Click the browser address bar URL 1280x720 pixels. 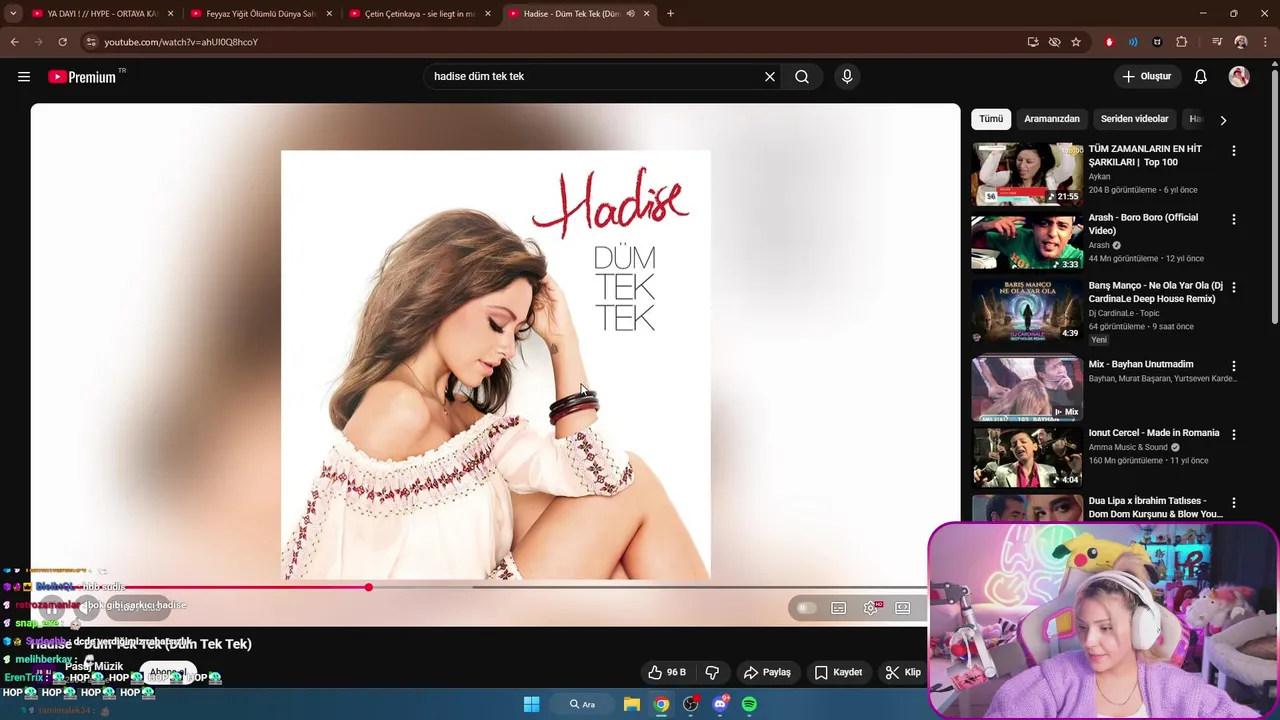tap(181, 42)
